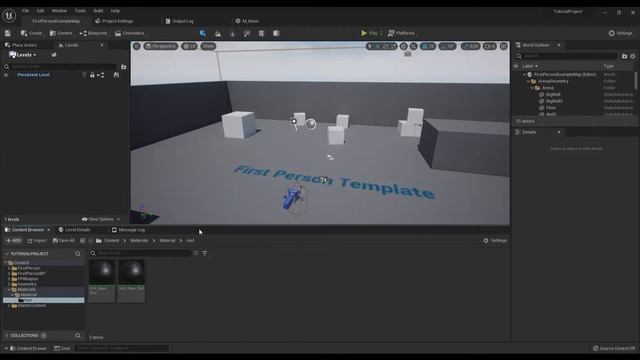Image resolution: width=640 pixels, height=360 pixels.
Task: Open the Edit menu
Action: 40,11
